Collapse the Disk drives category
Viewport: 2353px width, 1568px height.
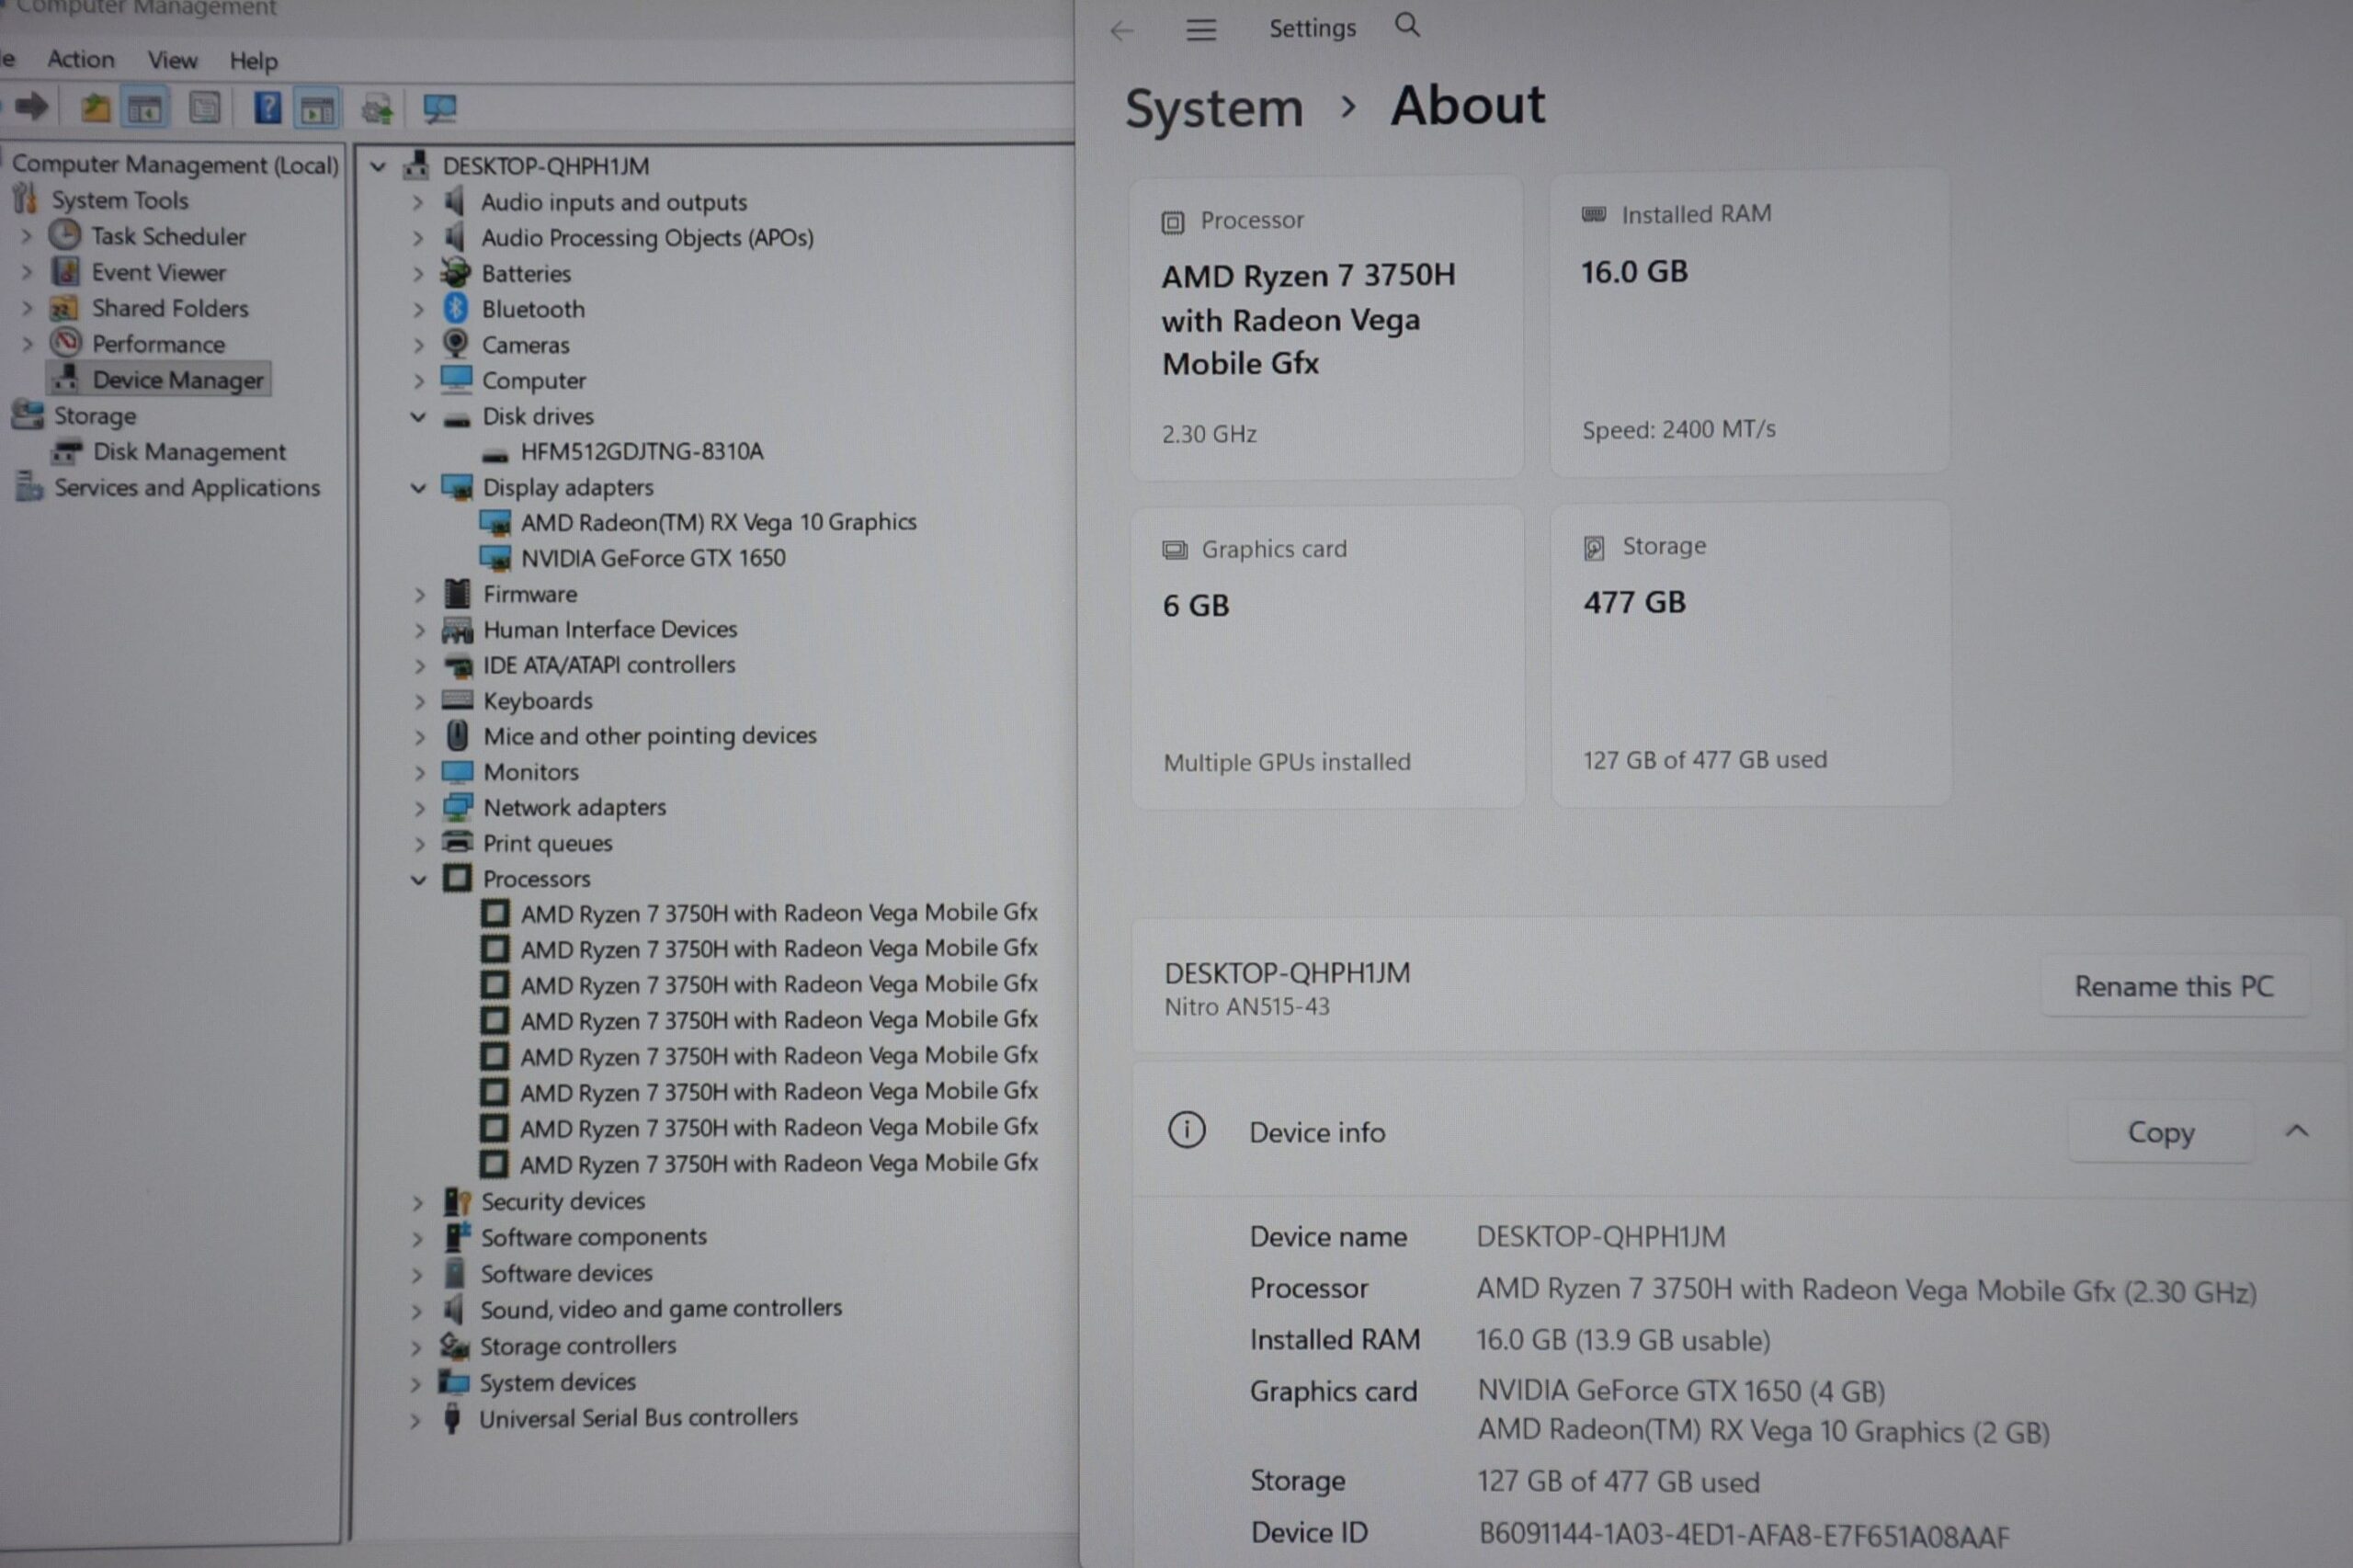(x=418, y=416)
